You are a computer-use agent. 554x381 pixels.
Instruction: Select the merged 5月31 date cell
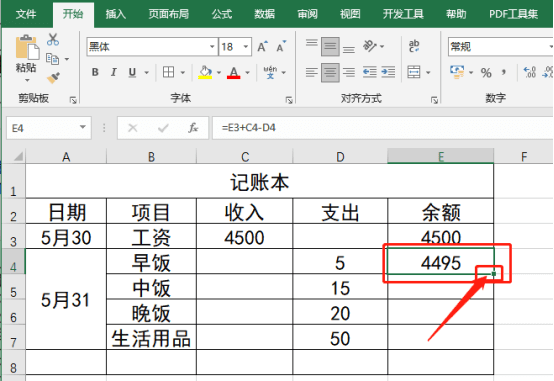66,299
